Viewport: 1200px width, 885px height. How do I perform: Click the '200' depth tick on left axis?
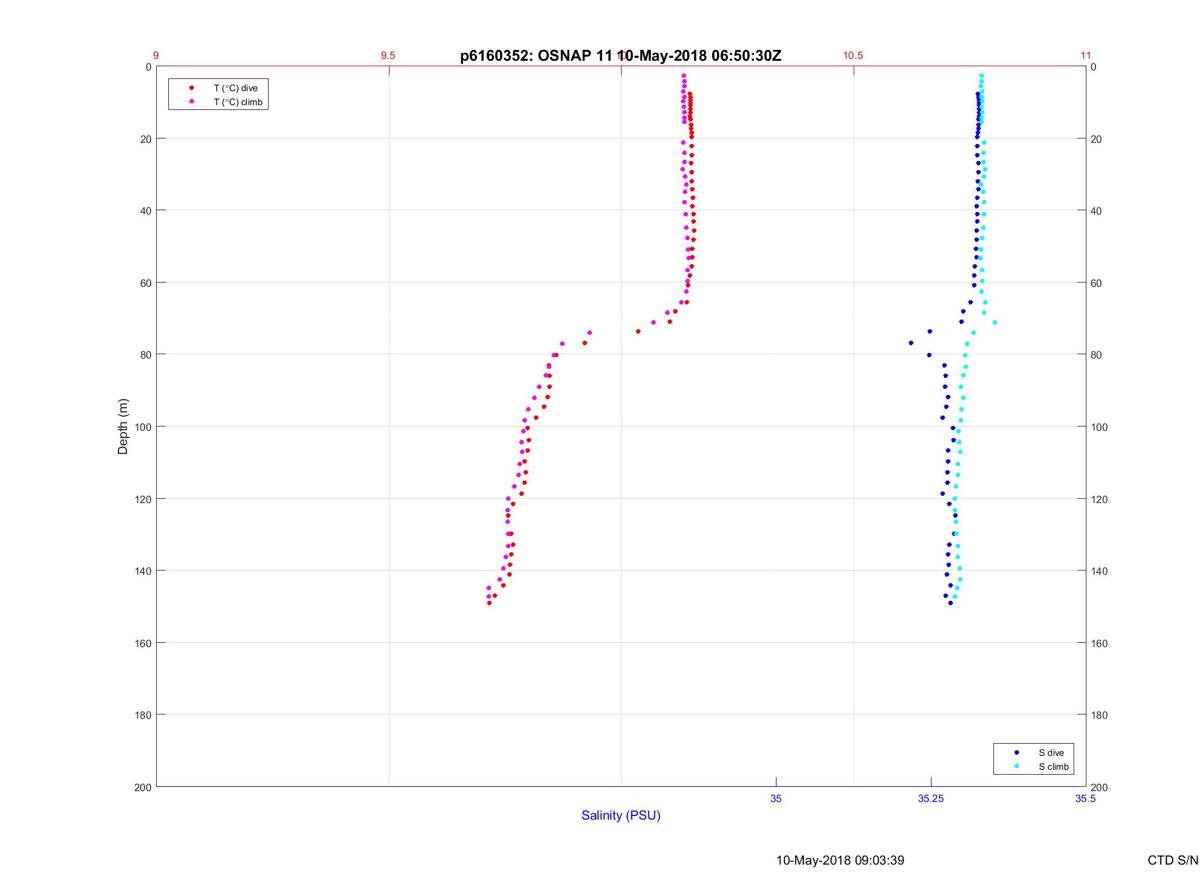tap(142, 787)
